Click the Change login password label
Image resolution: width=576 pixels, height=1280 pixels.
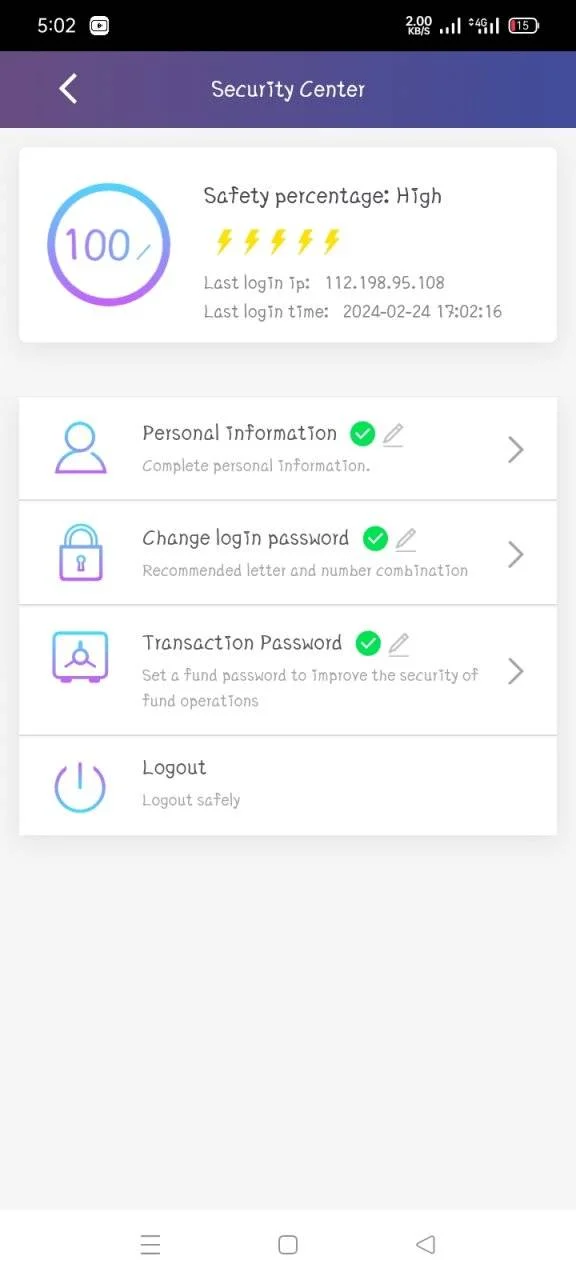point(246,538)
